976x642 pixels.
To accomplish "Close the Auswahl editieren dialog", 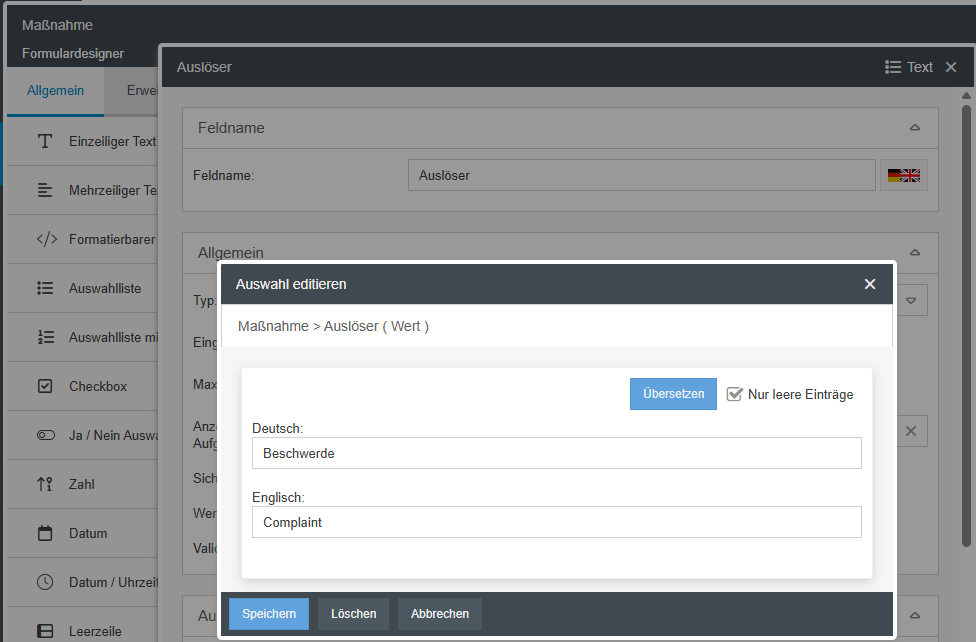I will [x=870, y=284].
